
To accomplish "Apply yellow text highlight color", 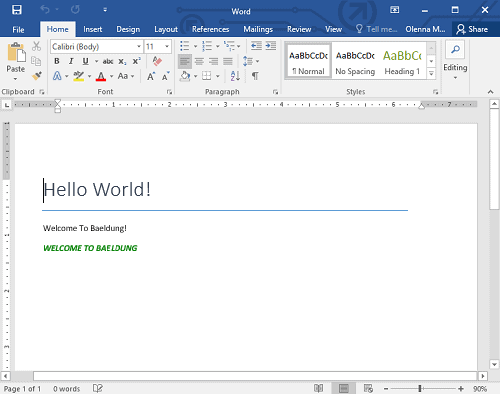I will pos(79,76).
